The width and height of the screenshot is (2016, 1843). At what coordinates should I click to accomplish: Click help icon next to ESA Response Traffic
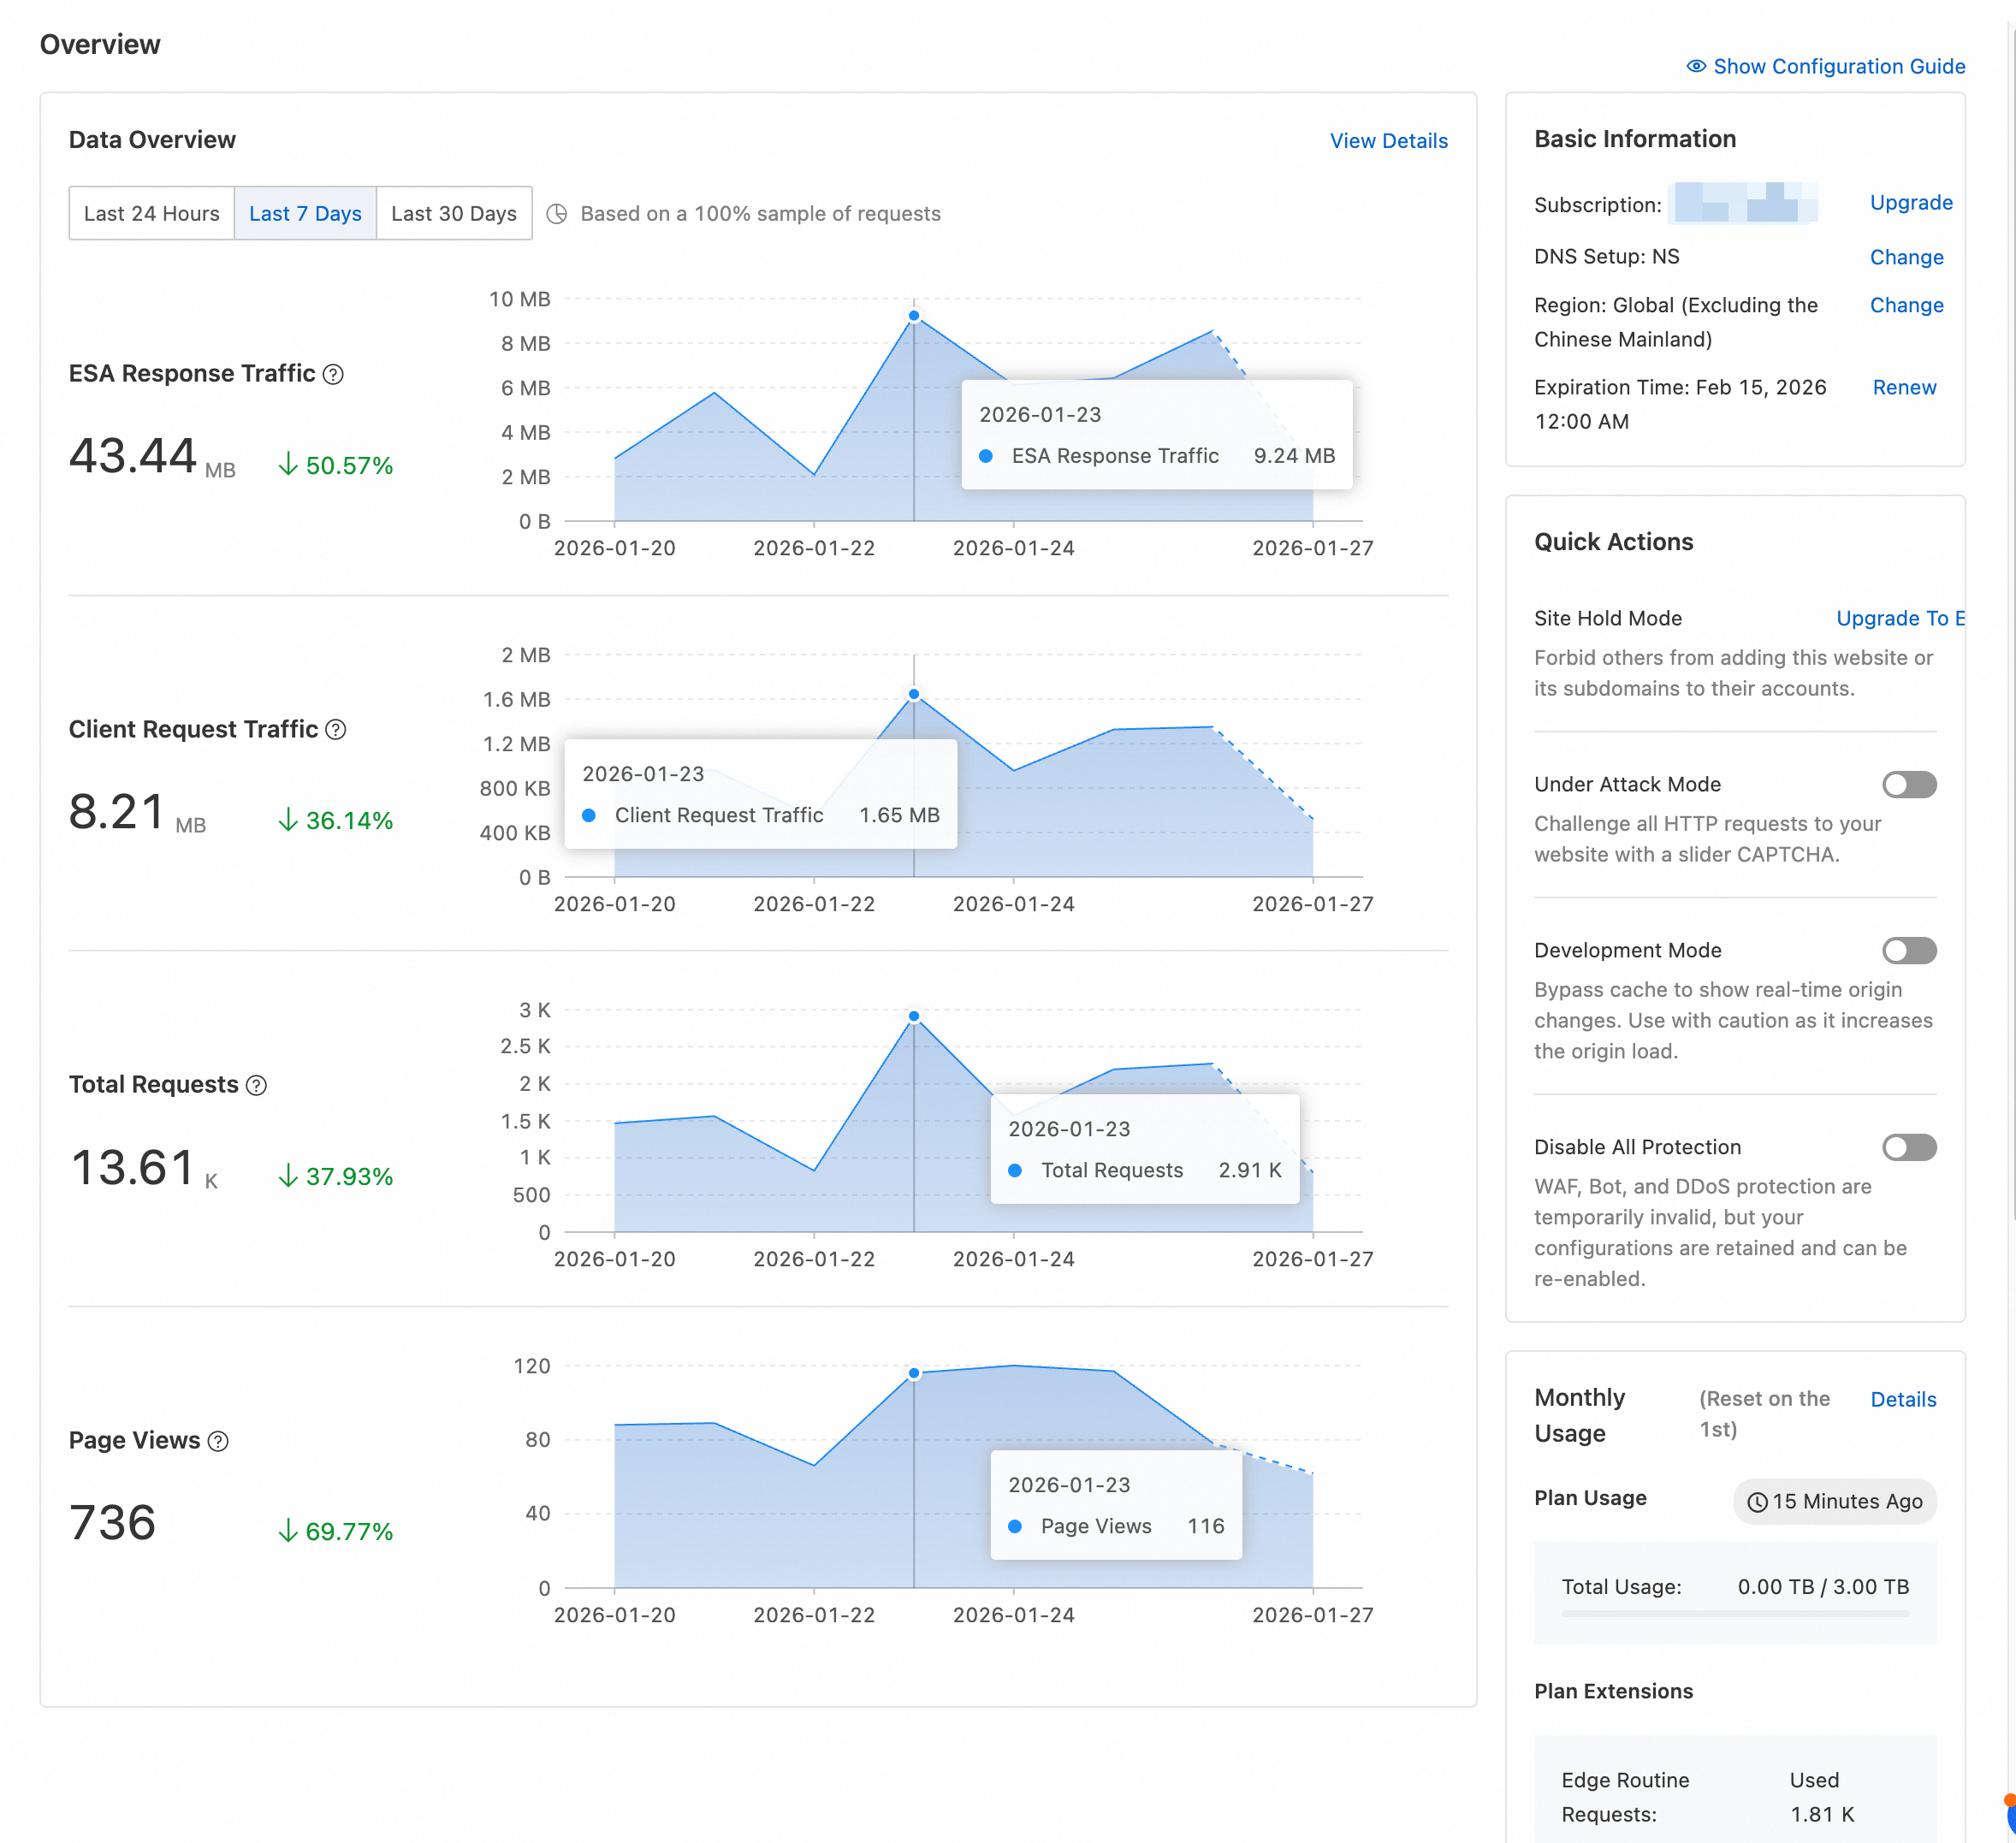(334, 374)
